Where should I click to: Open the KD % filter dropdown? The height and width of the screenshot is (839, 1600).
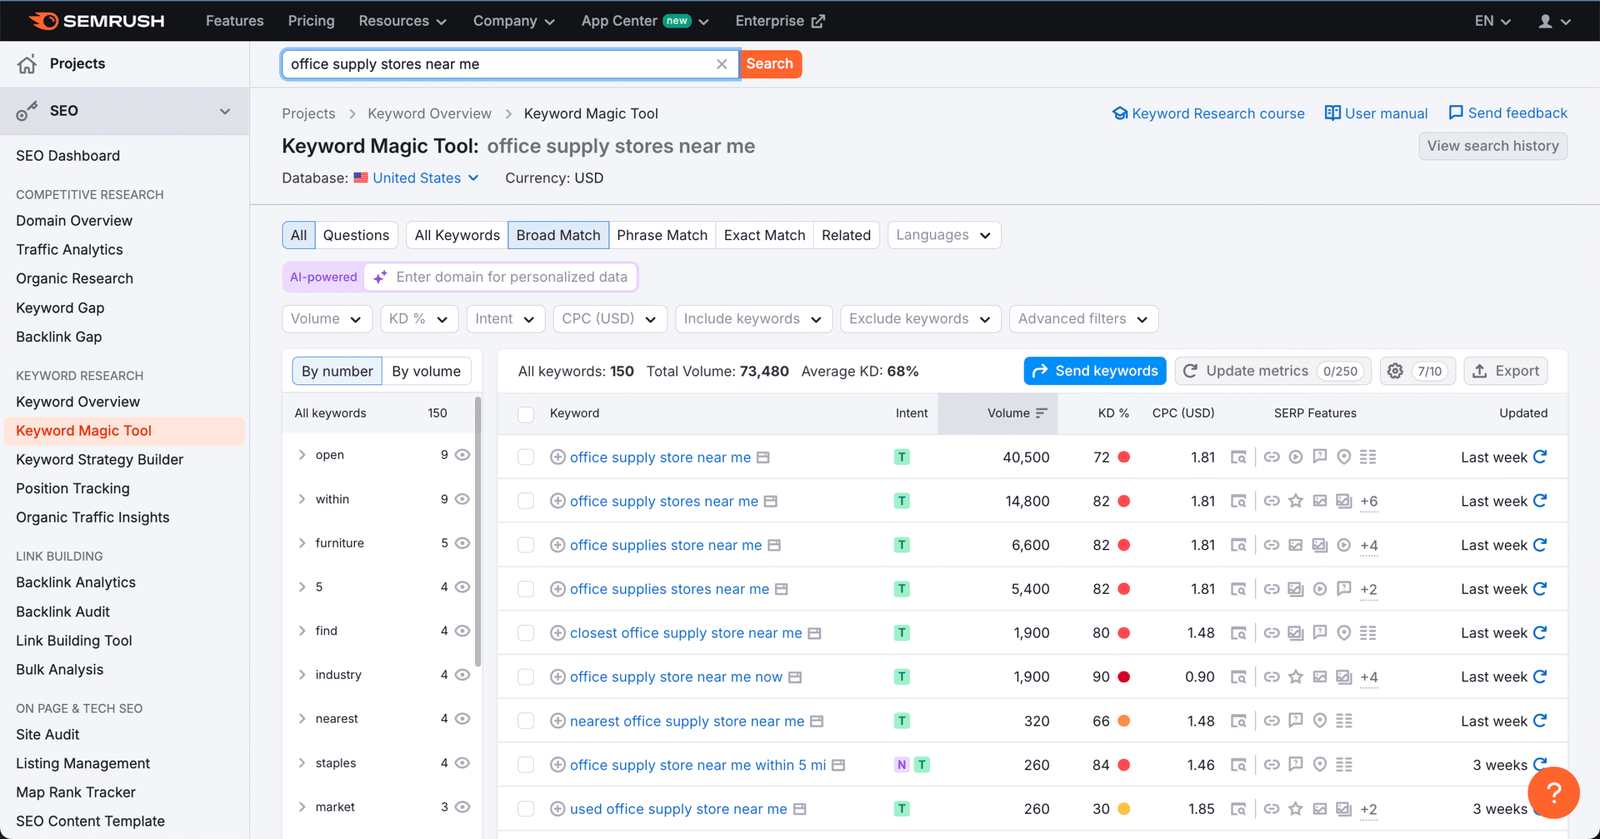(x=419, y=319)
